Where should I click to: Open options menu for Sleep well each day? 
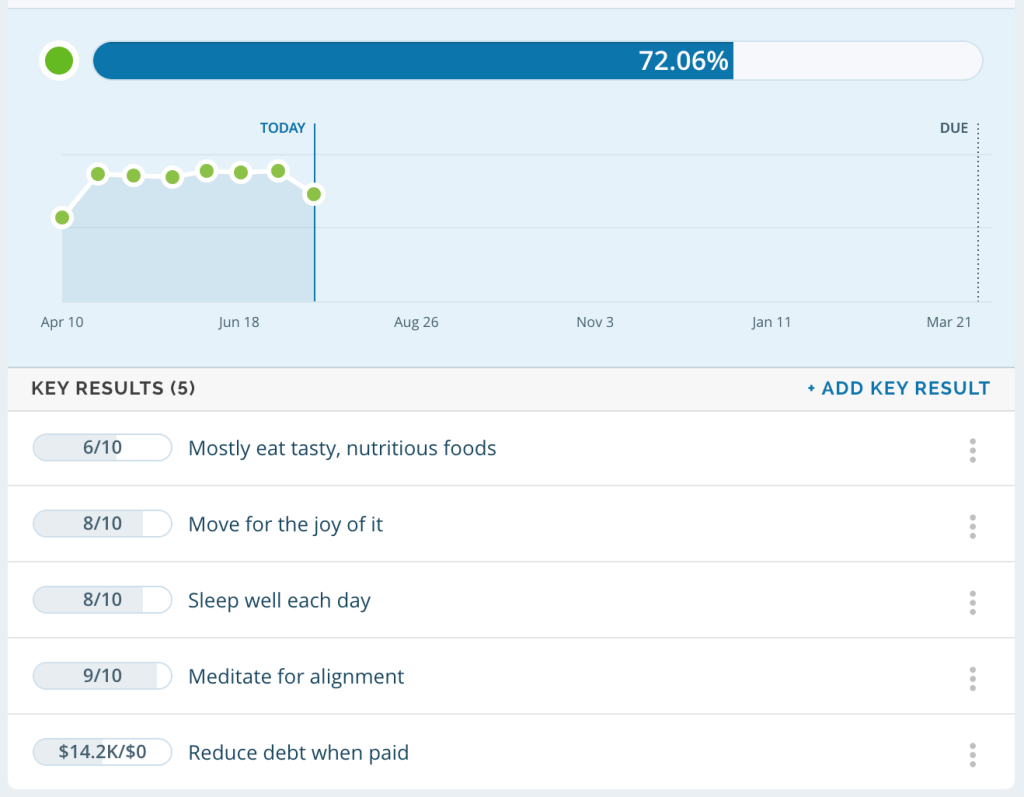(x=972, y=603)
